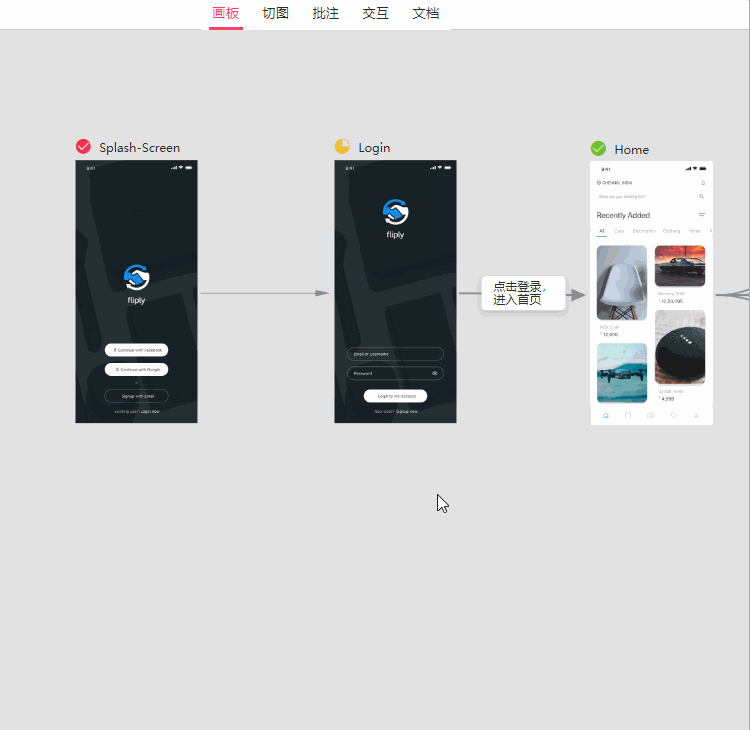
Task: Click the Google Home speaker thumbnail
Action: (680, 347)
